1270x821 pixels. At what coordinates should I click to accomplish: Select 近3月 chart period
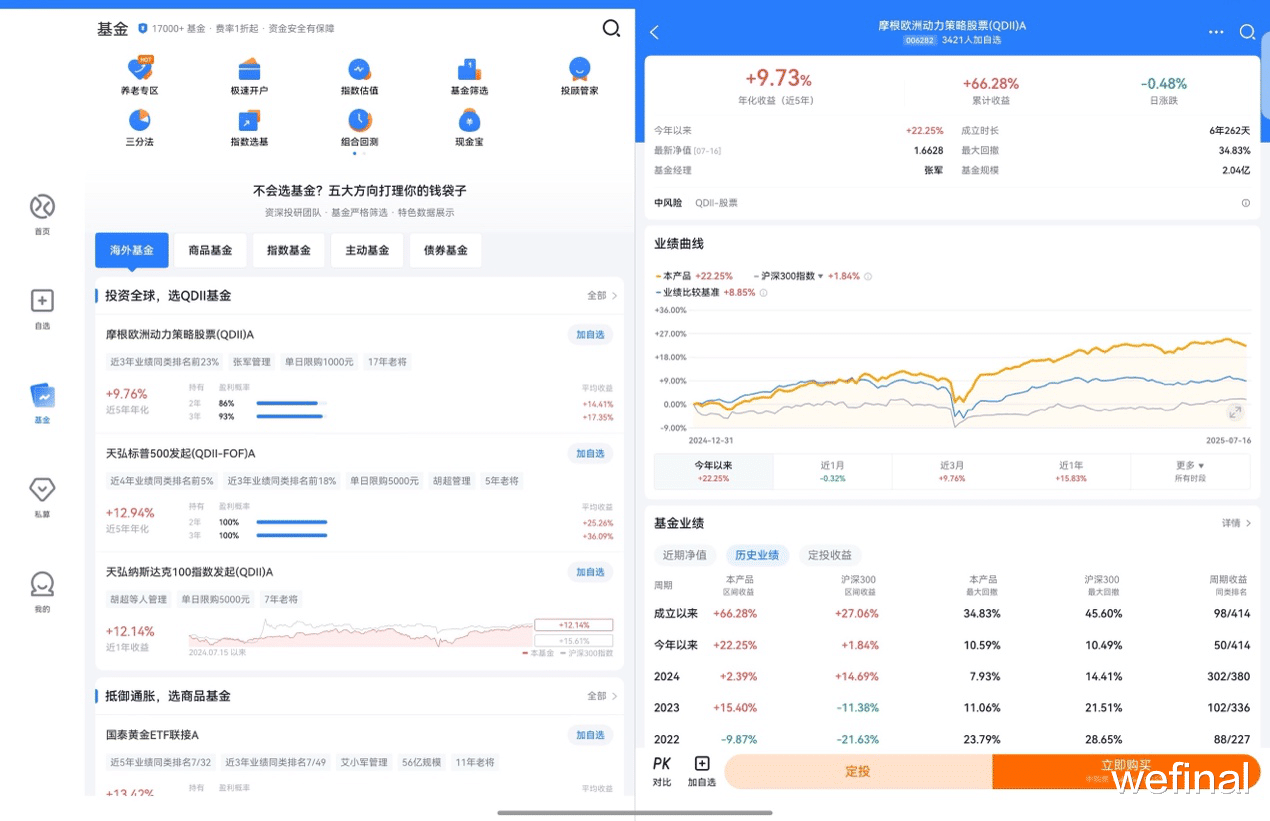[x=952, y=471]
